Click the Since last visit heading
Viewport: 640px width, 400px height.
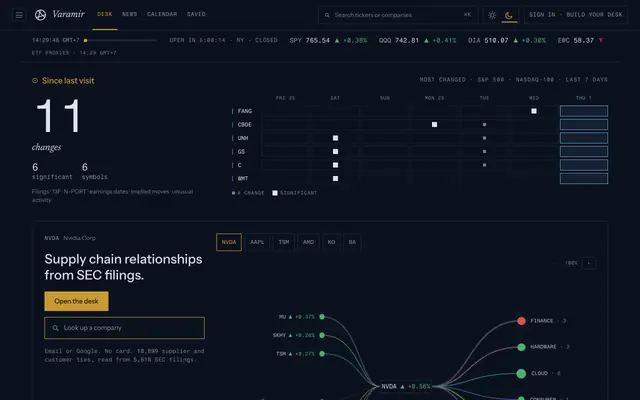[68, 81]
